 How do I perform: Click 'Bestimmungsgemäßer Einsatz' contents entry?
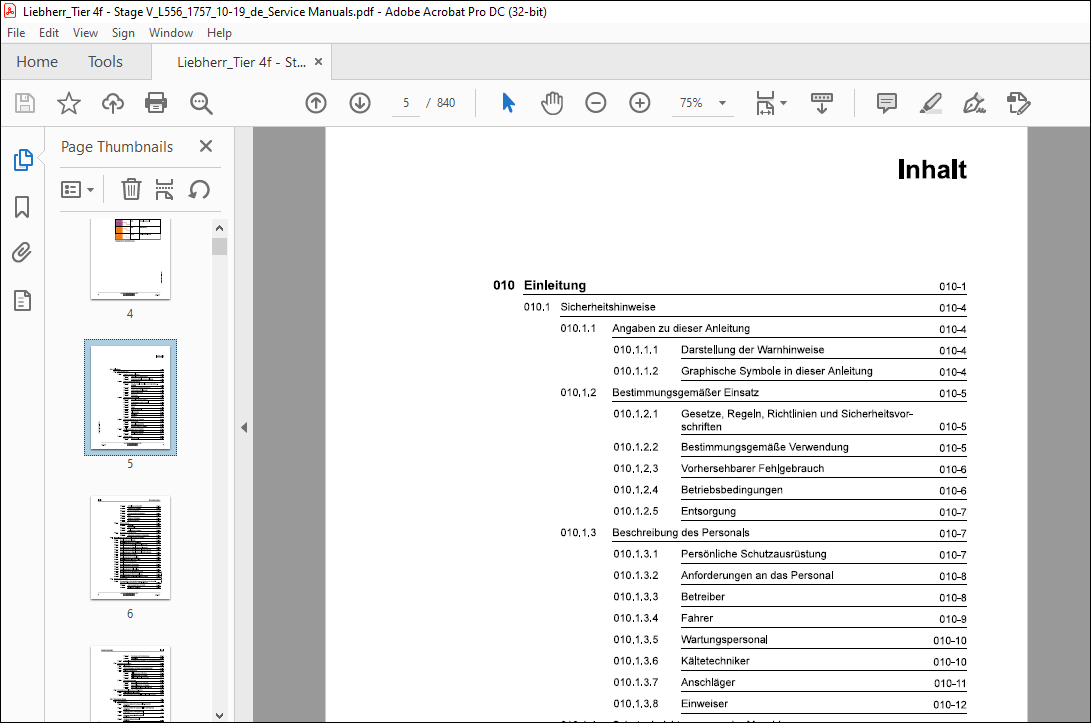(685, 392)
